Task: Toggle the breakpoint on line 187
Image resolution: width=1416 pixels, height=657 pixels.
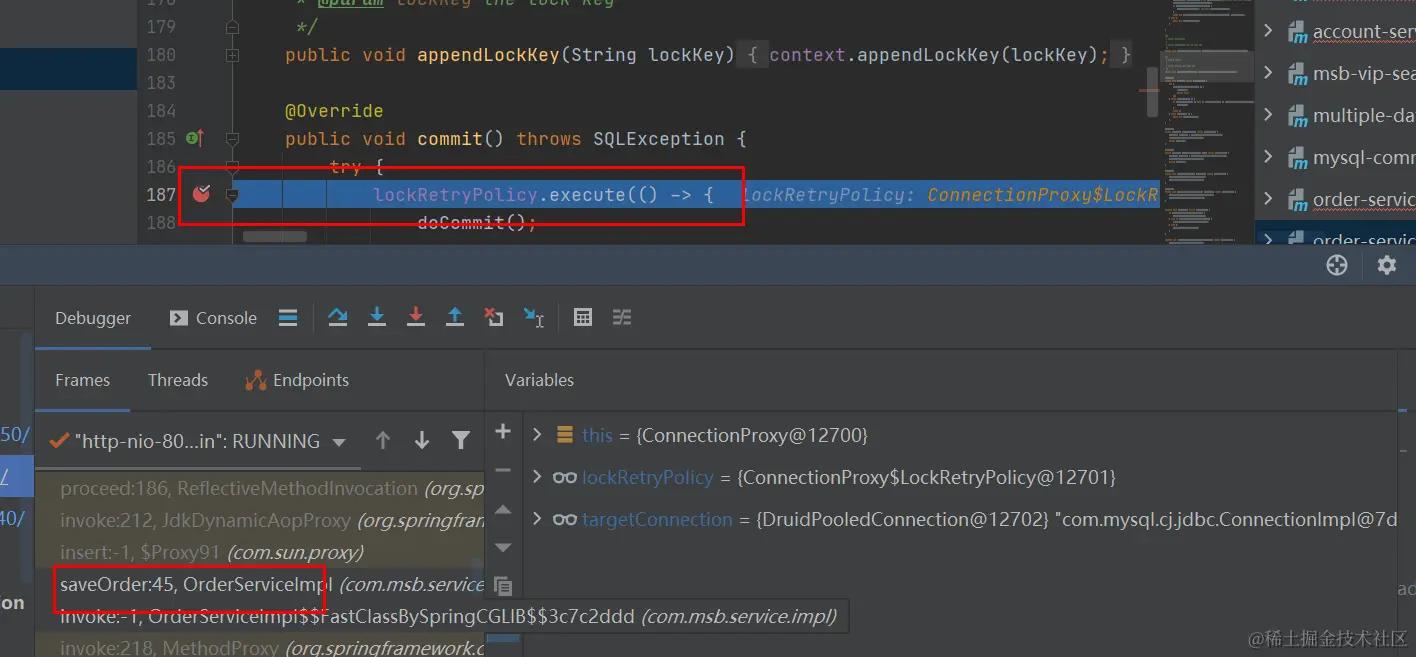Action: tap(201, 194)
